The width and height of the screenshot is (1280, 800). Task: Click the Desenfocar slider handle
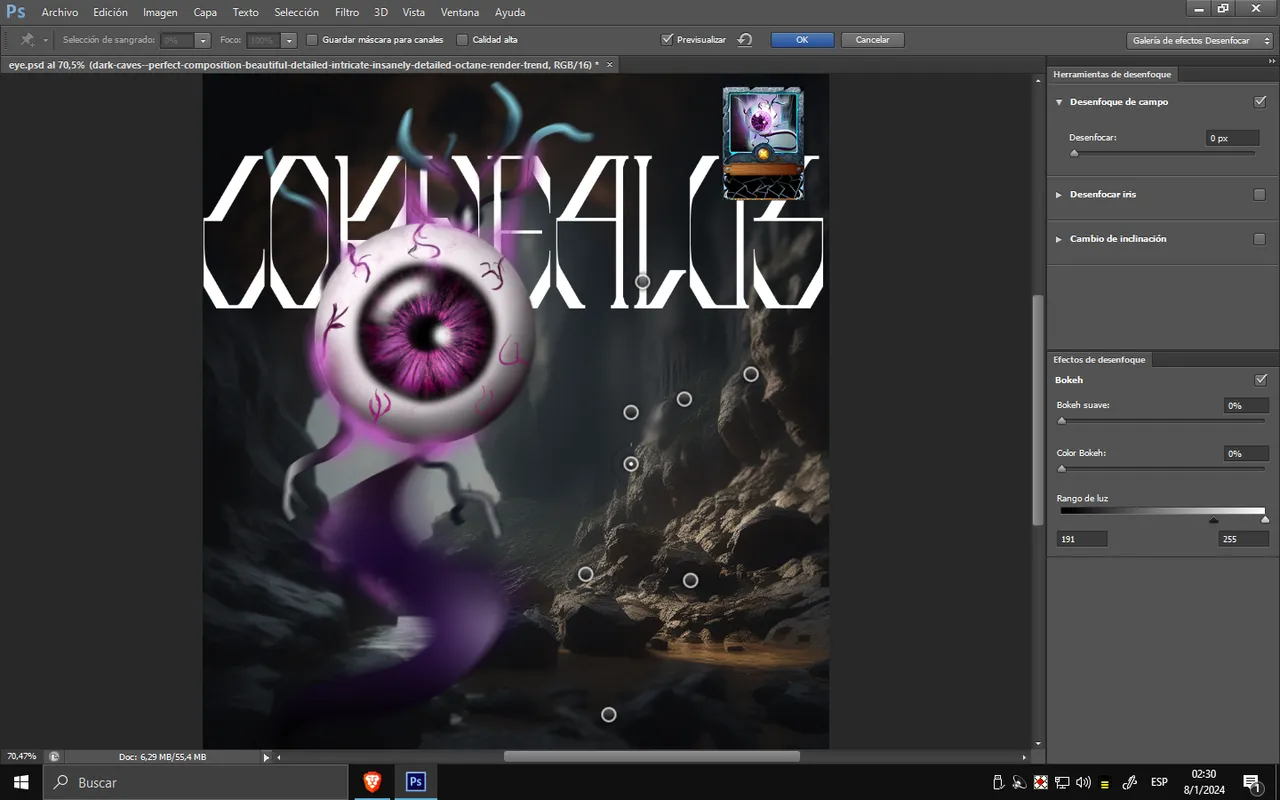1074,153
